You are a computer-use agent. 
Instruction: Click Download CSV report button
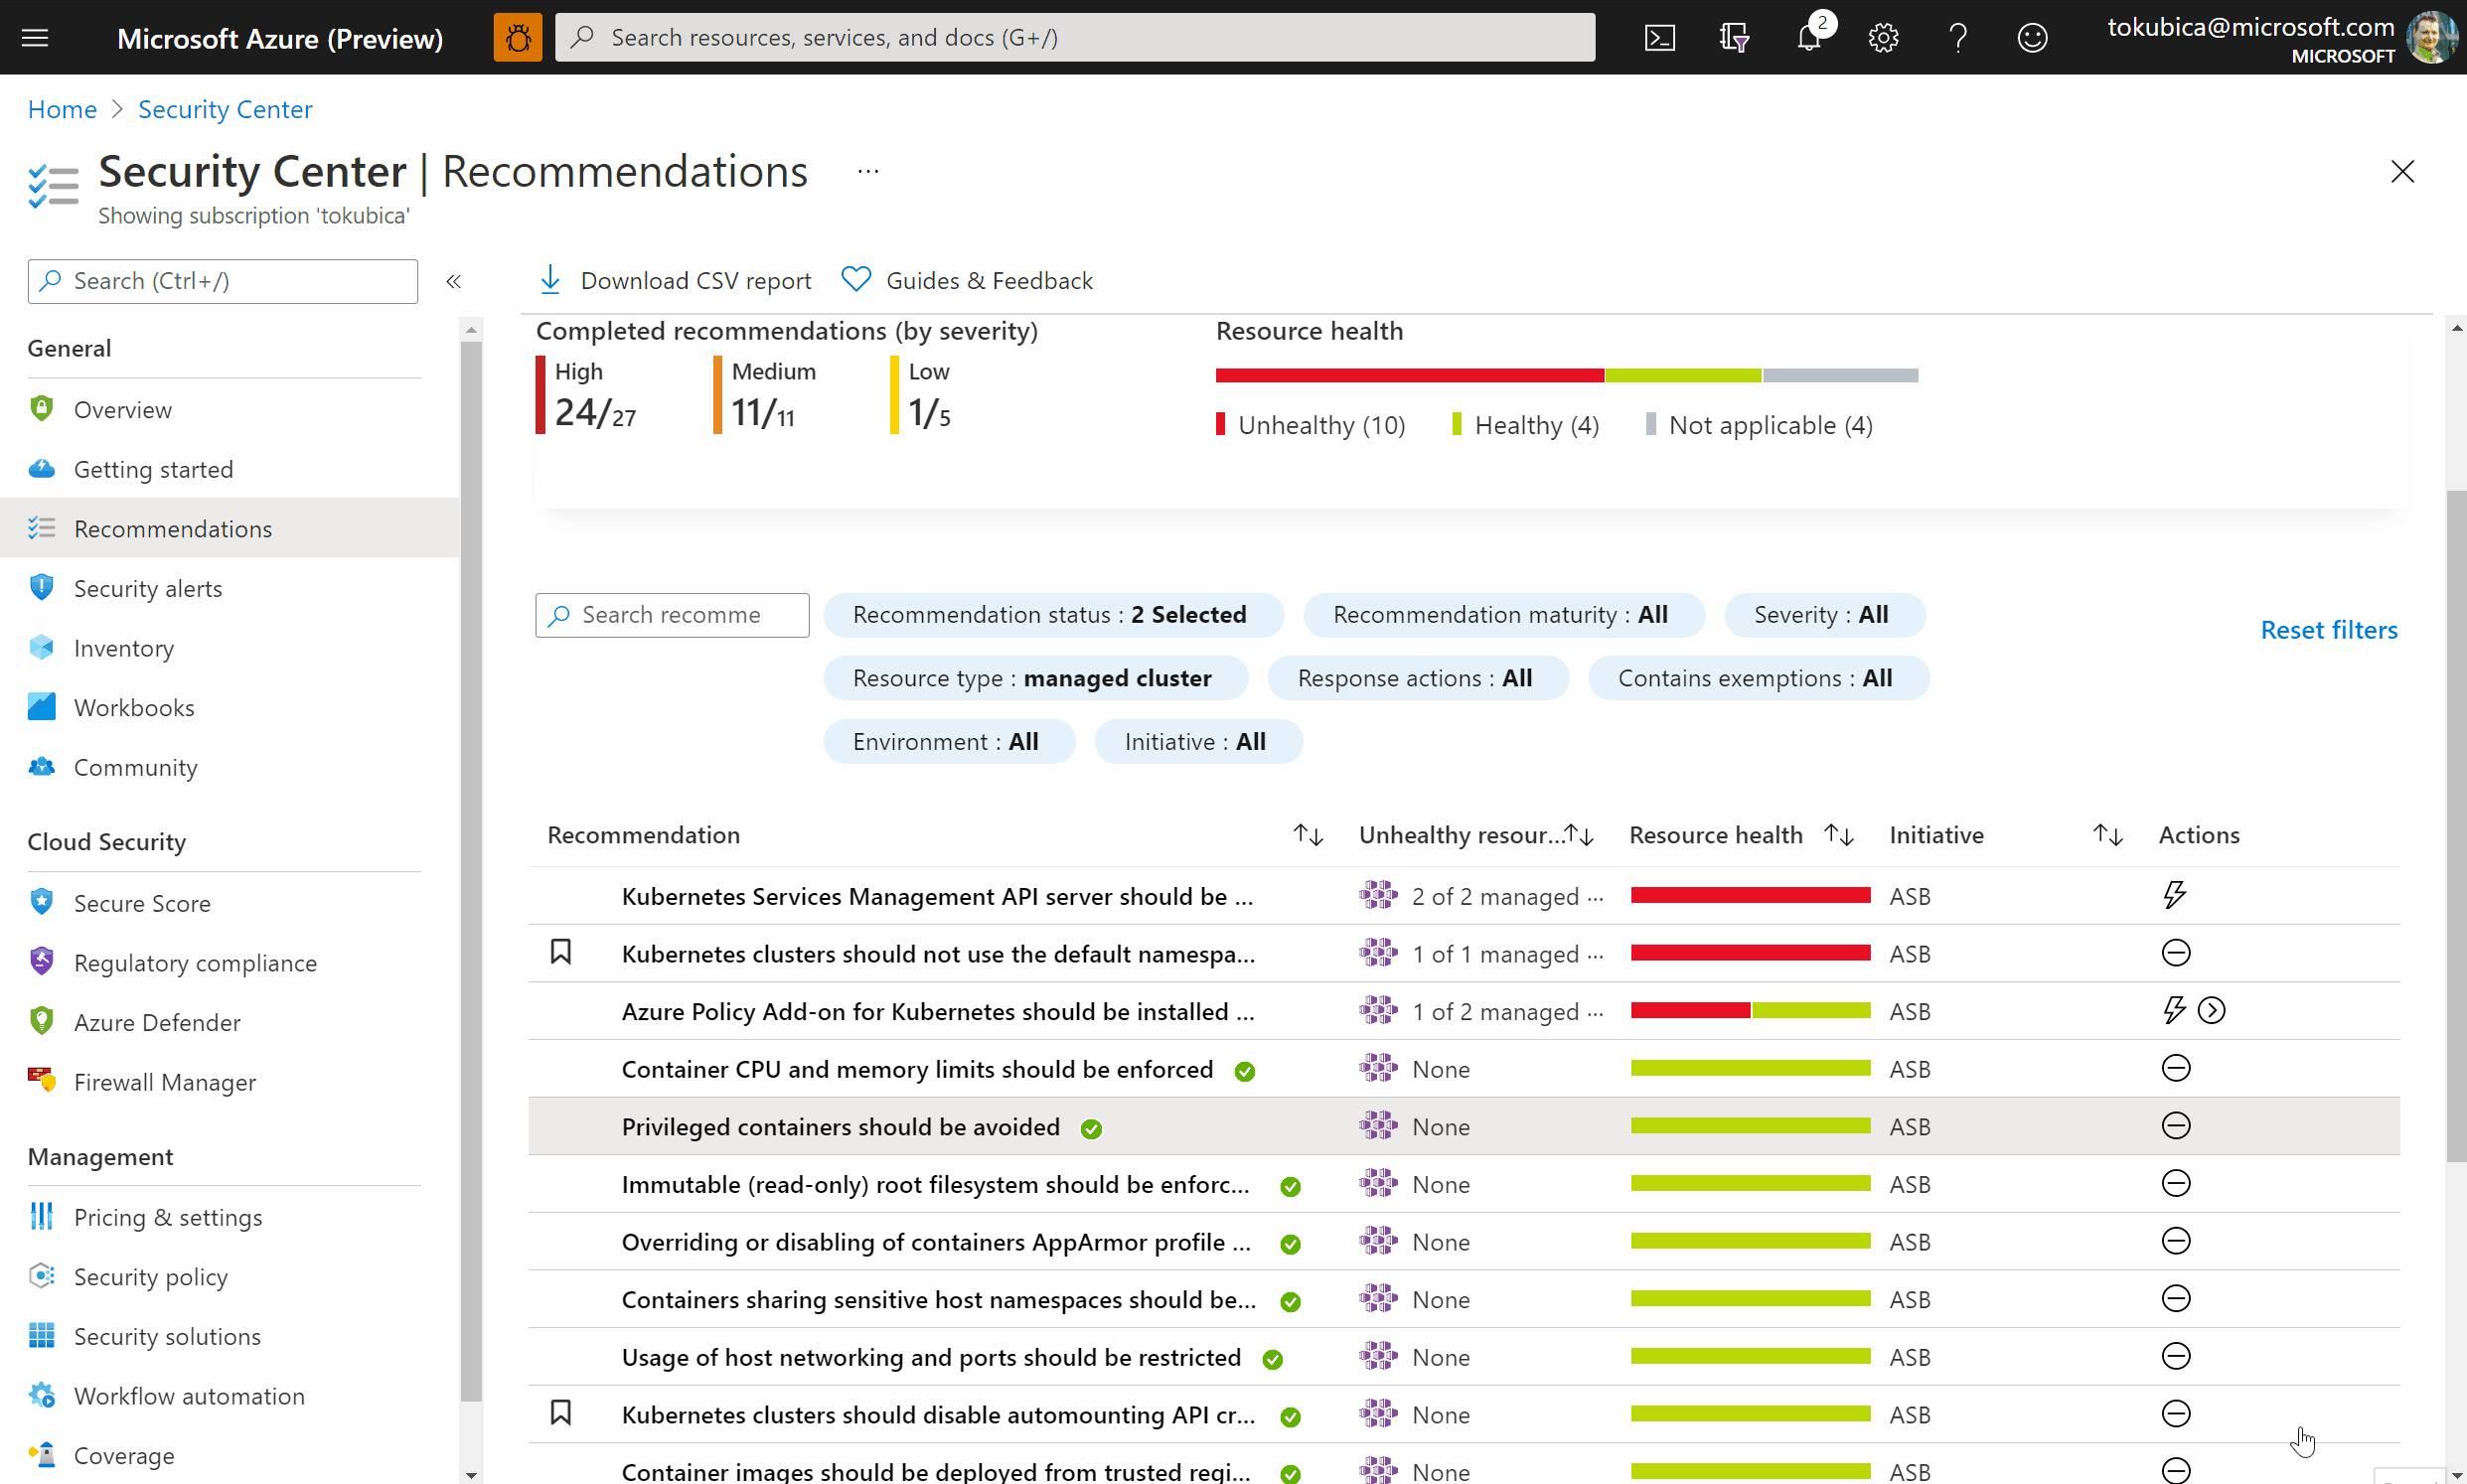(x=675, y=281)
